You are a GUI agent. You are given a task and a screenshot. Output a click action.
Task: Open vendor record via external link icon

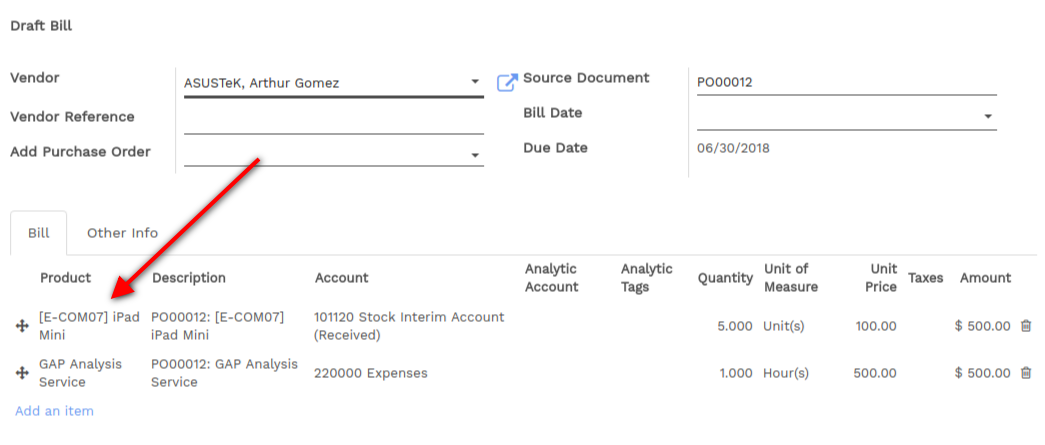coord(507,83)
